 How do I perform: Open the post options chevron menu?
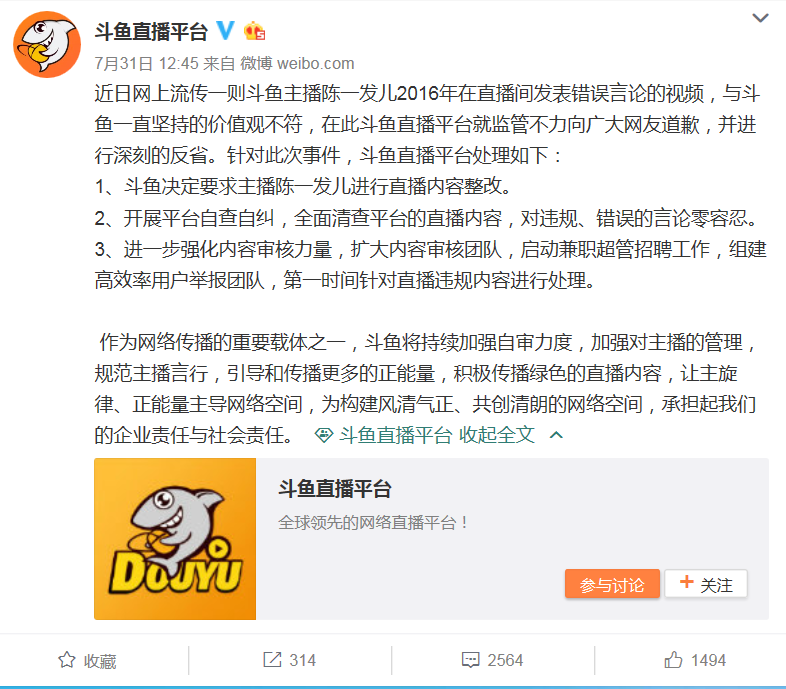[x=760, y=18]
